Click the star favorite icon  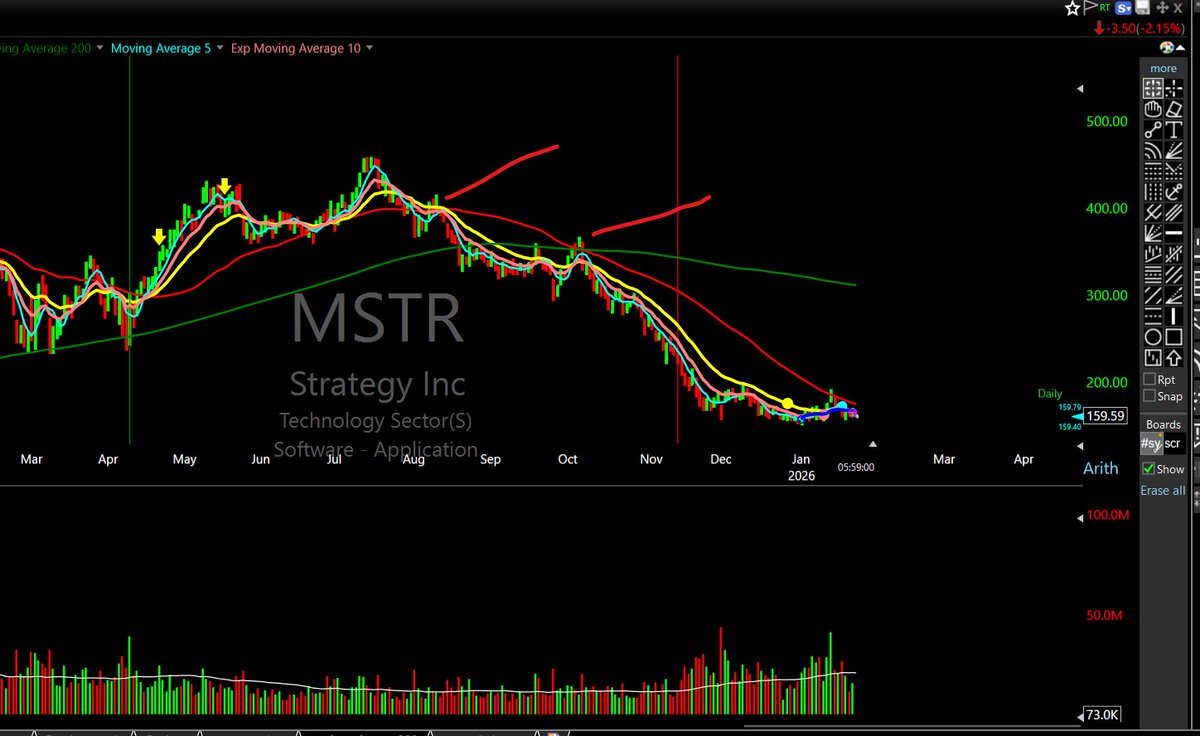(1073, 8)
